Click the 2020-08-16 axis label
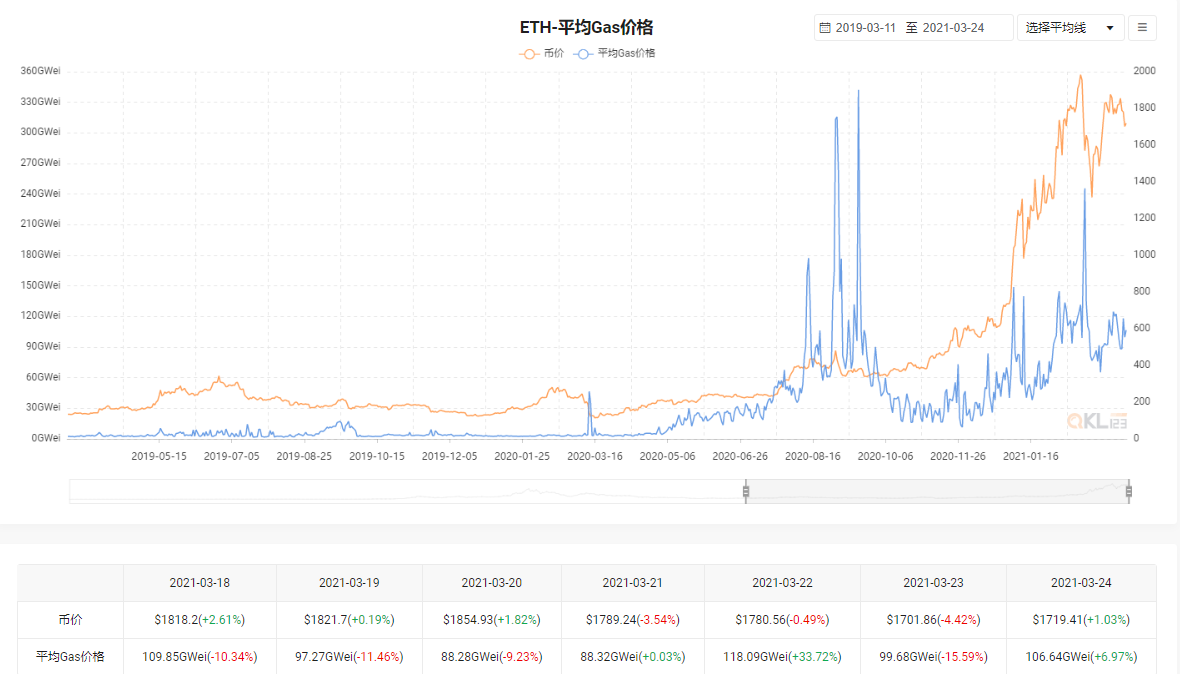 coord(813,456)
